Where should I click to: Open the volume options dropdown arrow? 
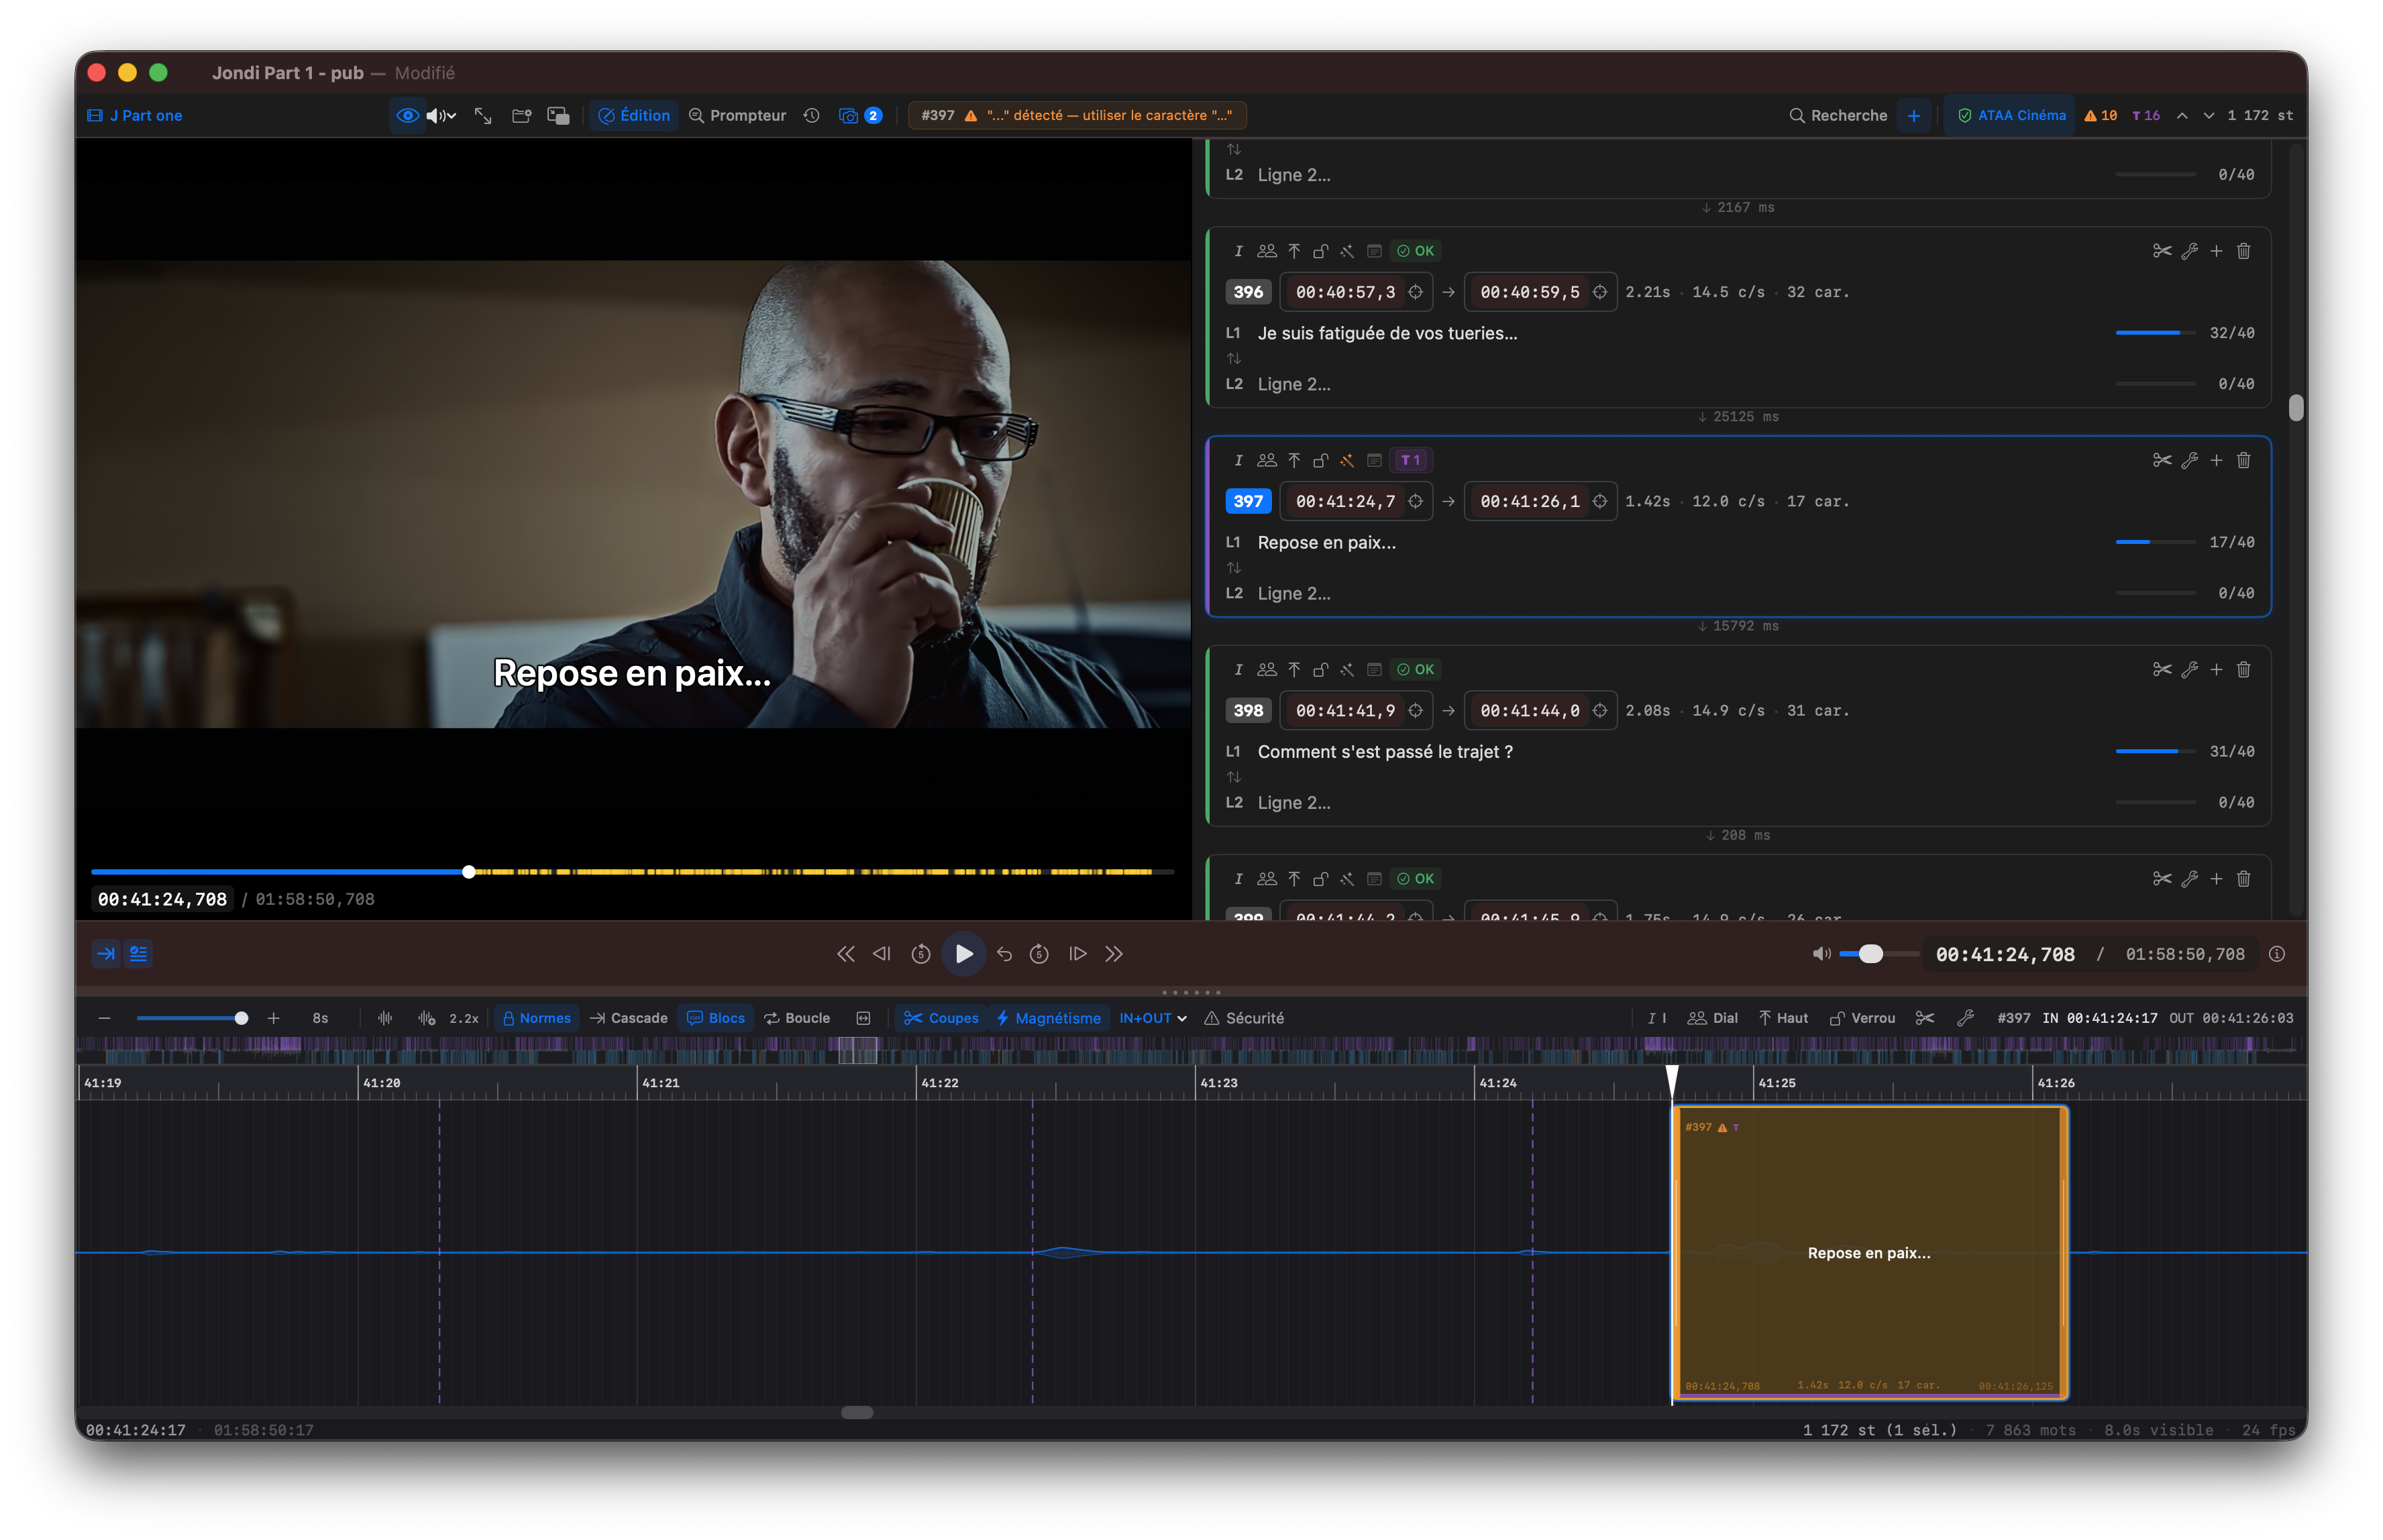coord(452,116)
